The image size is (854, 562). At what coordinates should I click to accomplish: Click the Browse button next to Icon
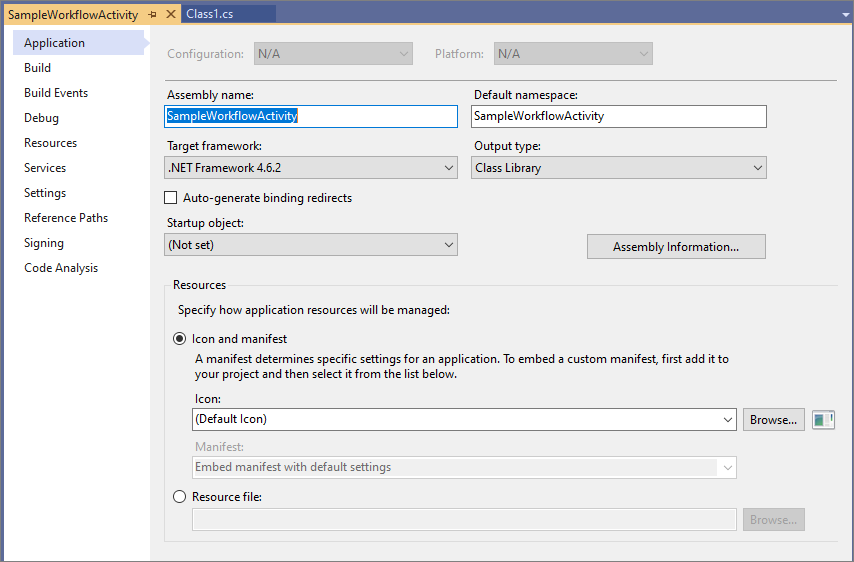(773, 420)
